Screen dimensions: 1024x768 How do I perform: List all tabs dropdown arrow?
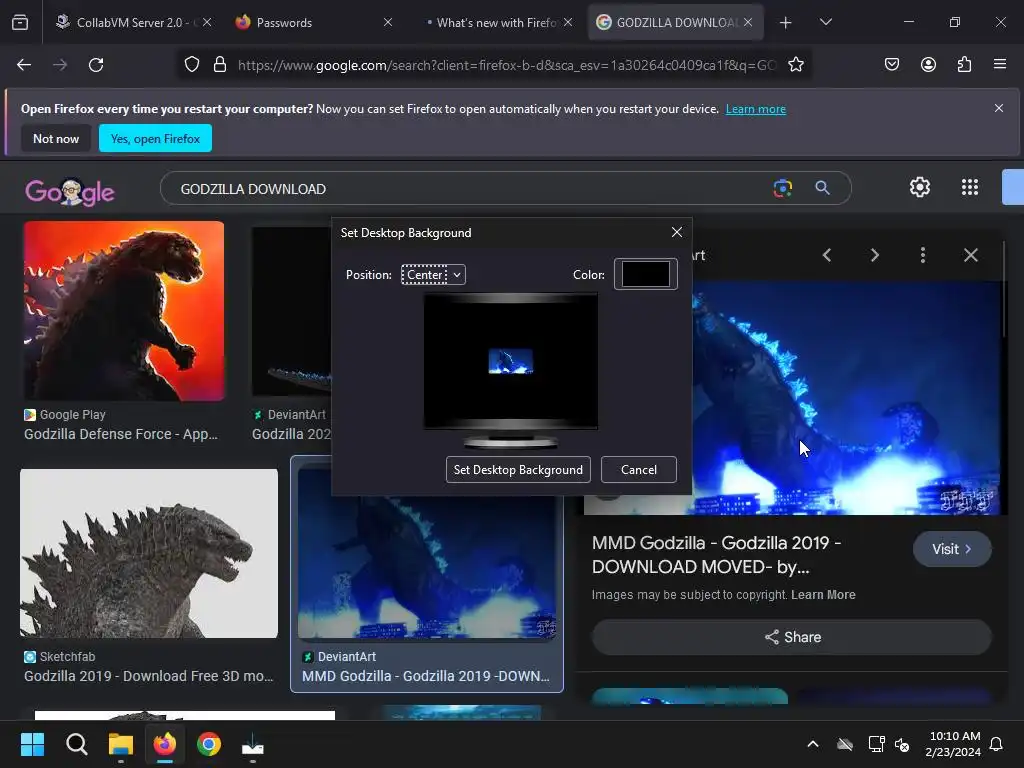pos(825,22)
